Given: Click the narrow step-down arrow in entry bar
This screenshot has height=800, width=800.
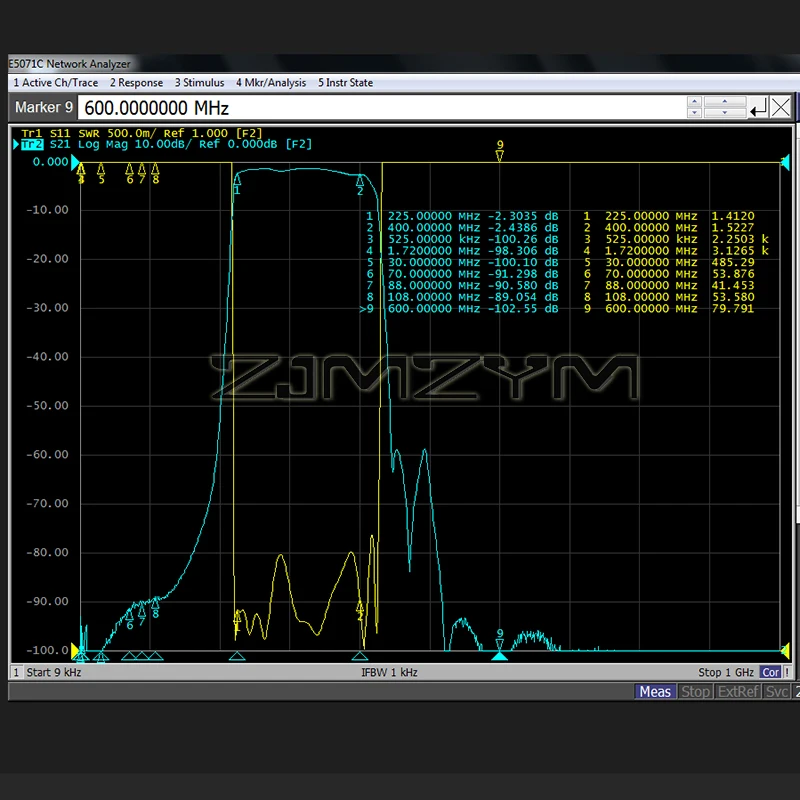Looking at the screenshot, I should tap(694, 113).
